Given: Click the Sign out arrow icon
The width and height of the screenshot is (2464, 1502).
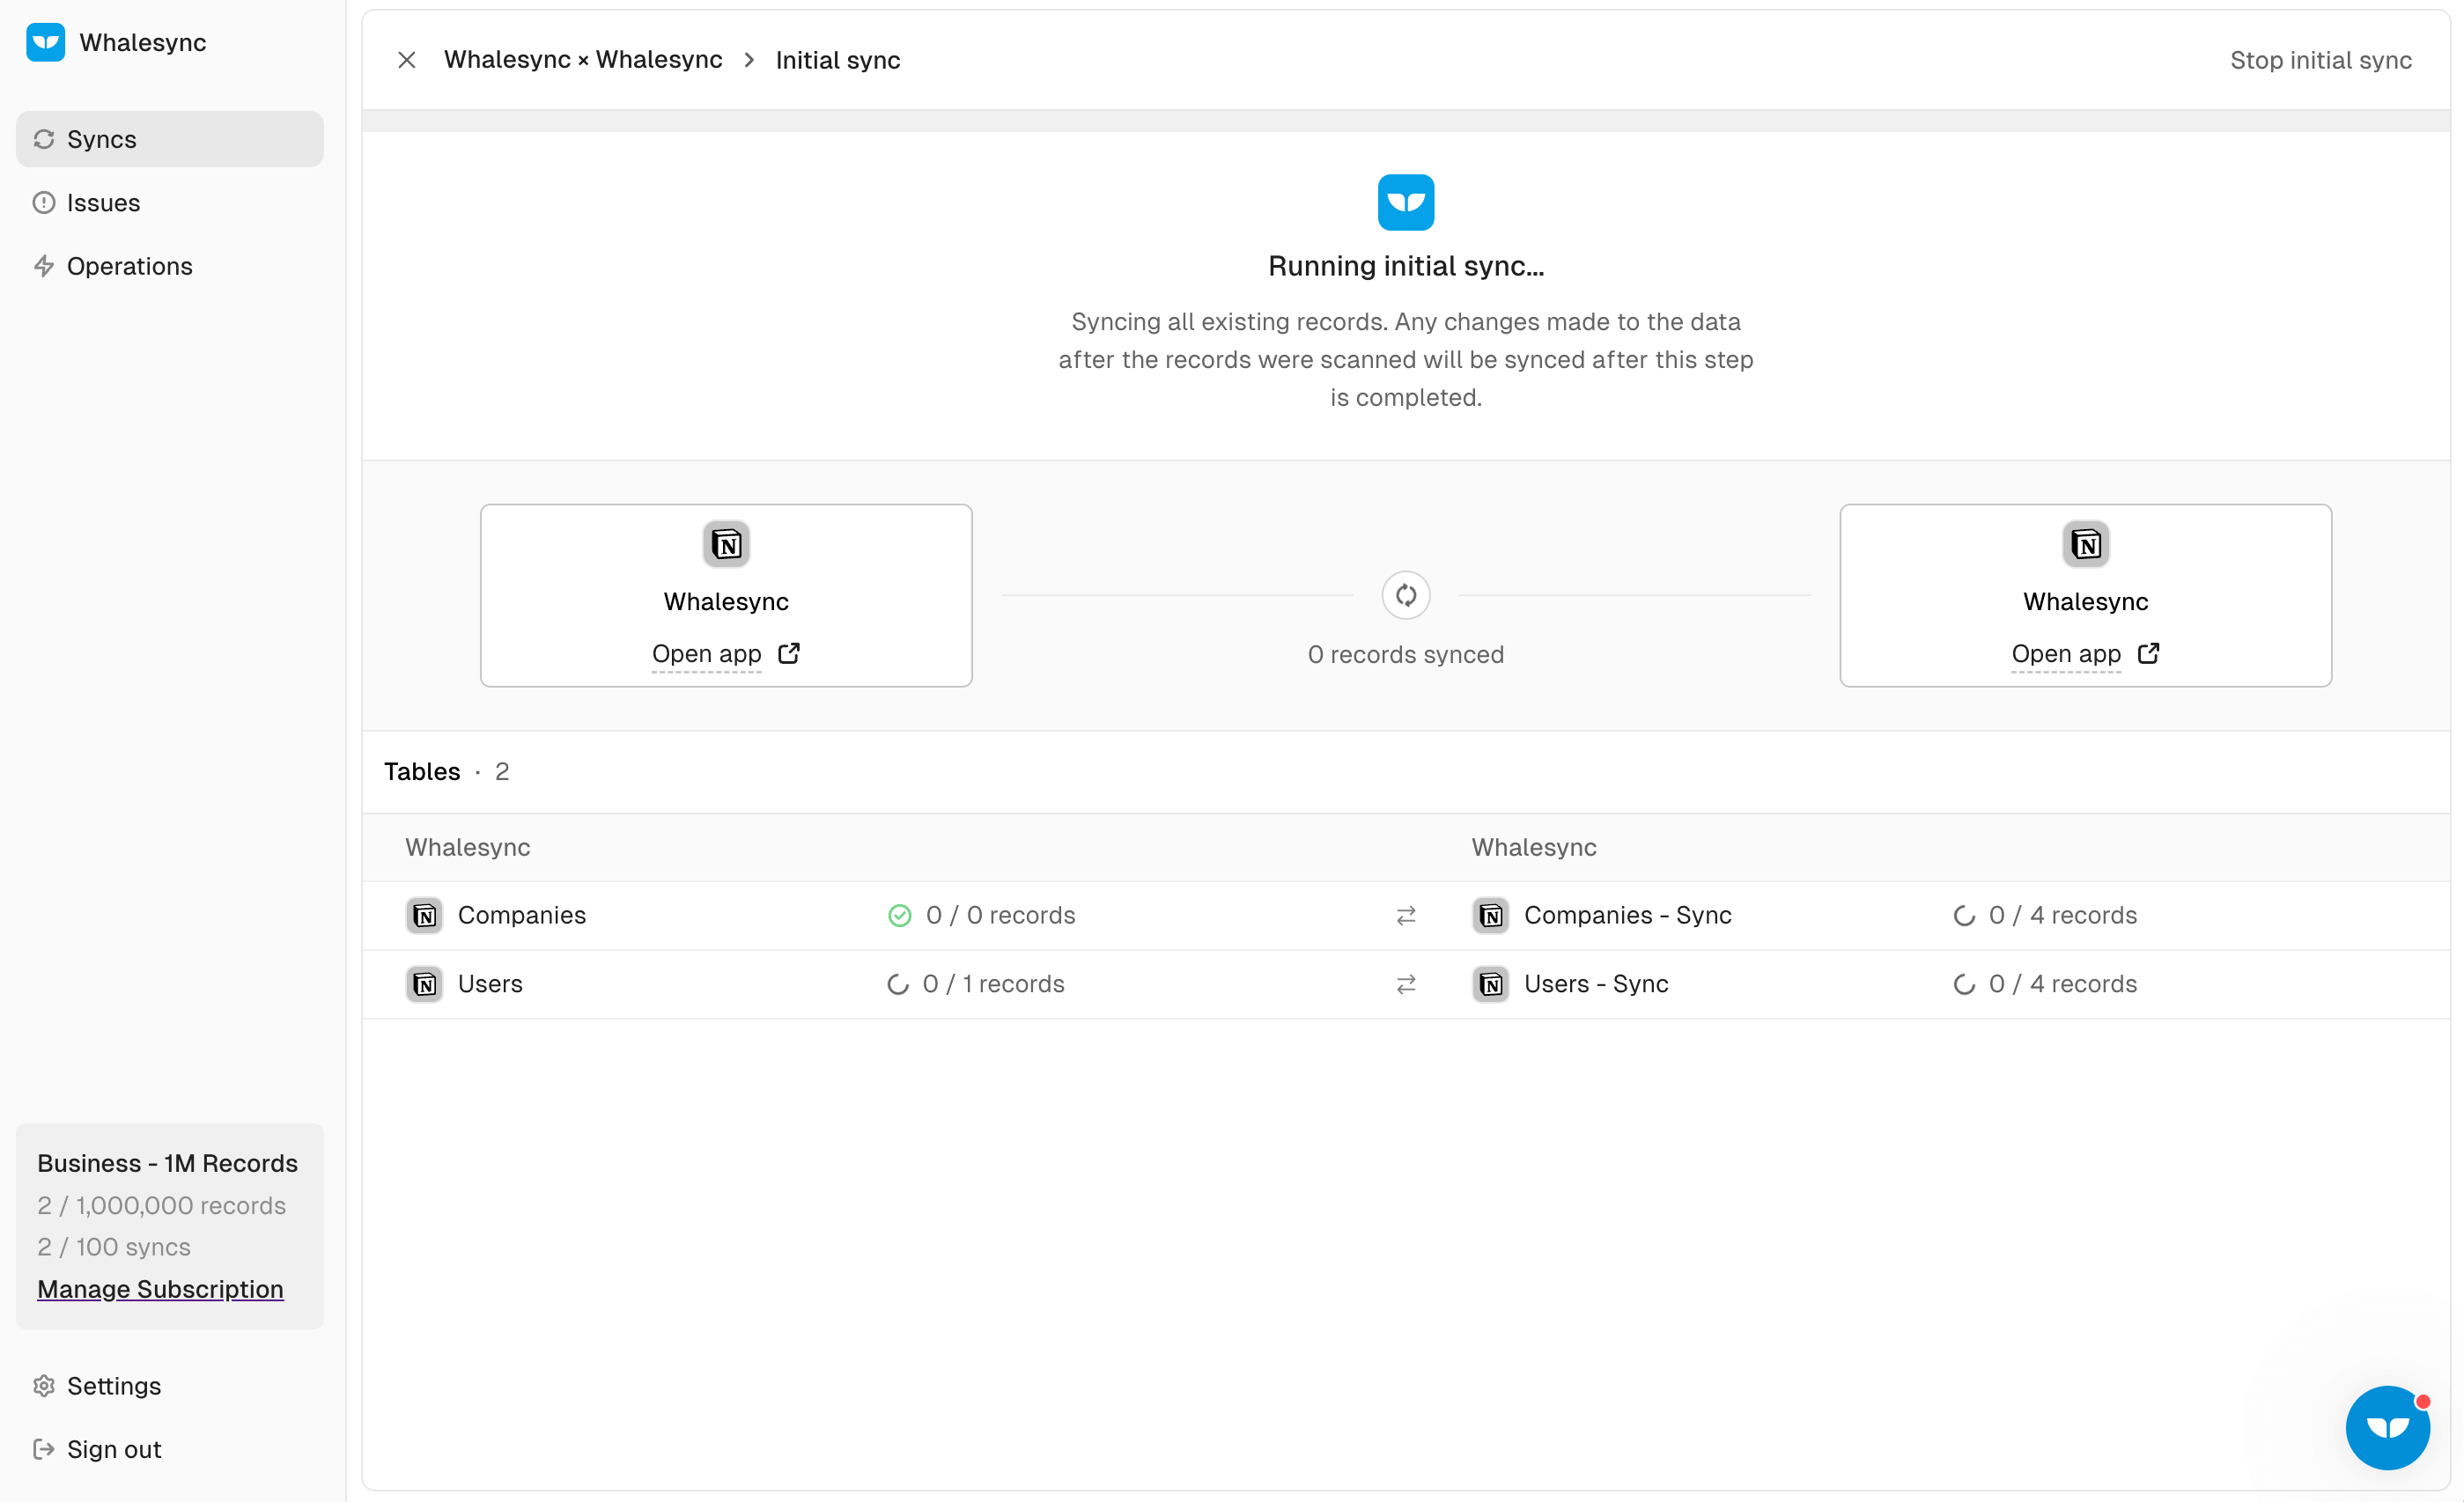Looking at the screenshot, I should pos(44,1449).
